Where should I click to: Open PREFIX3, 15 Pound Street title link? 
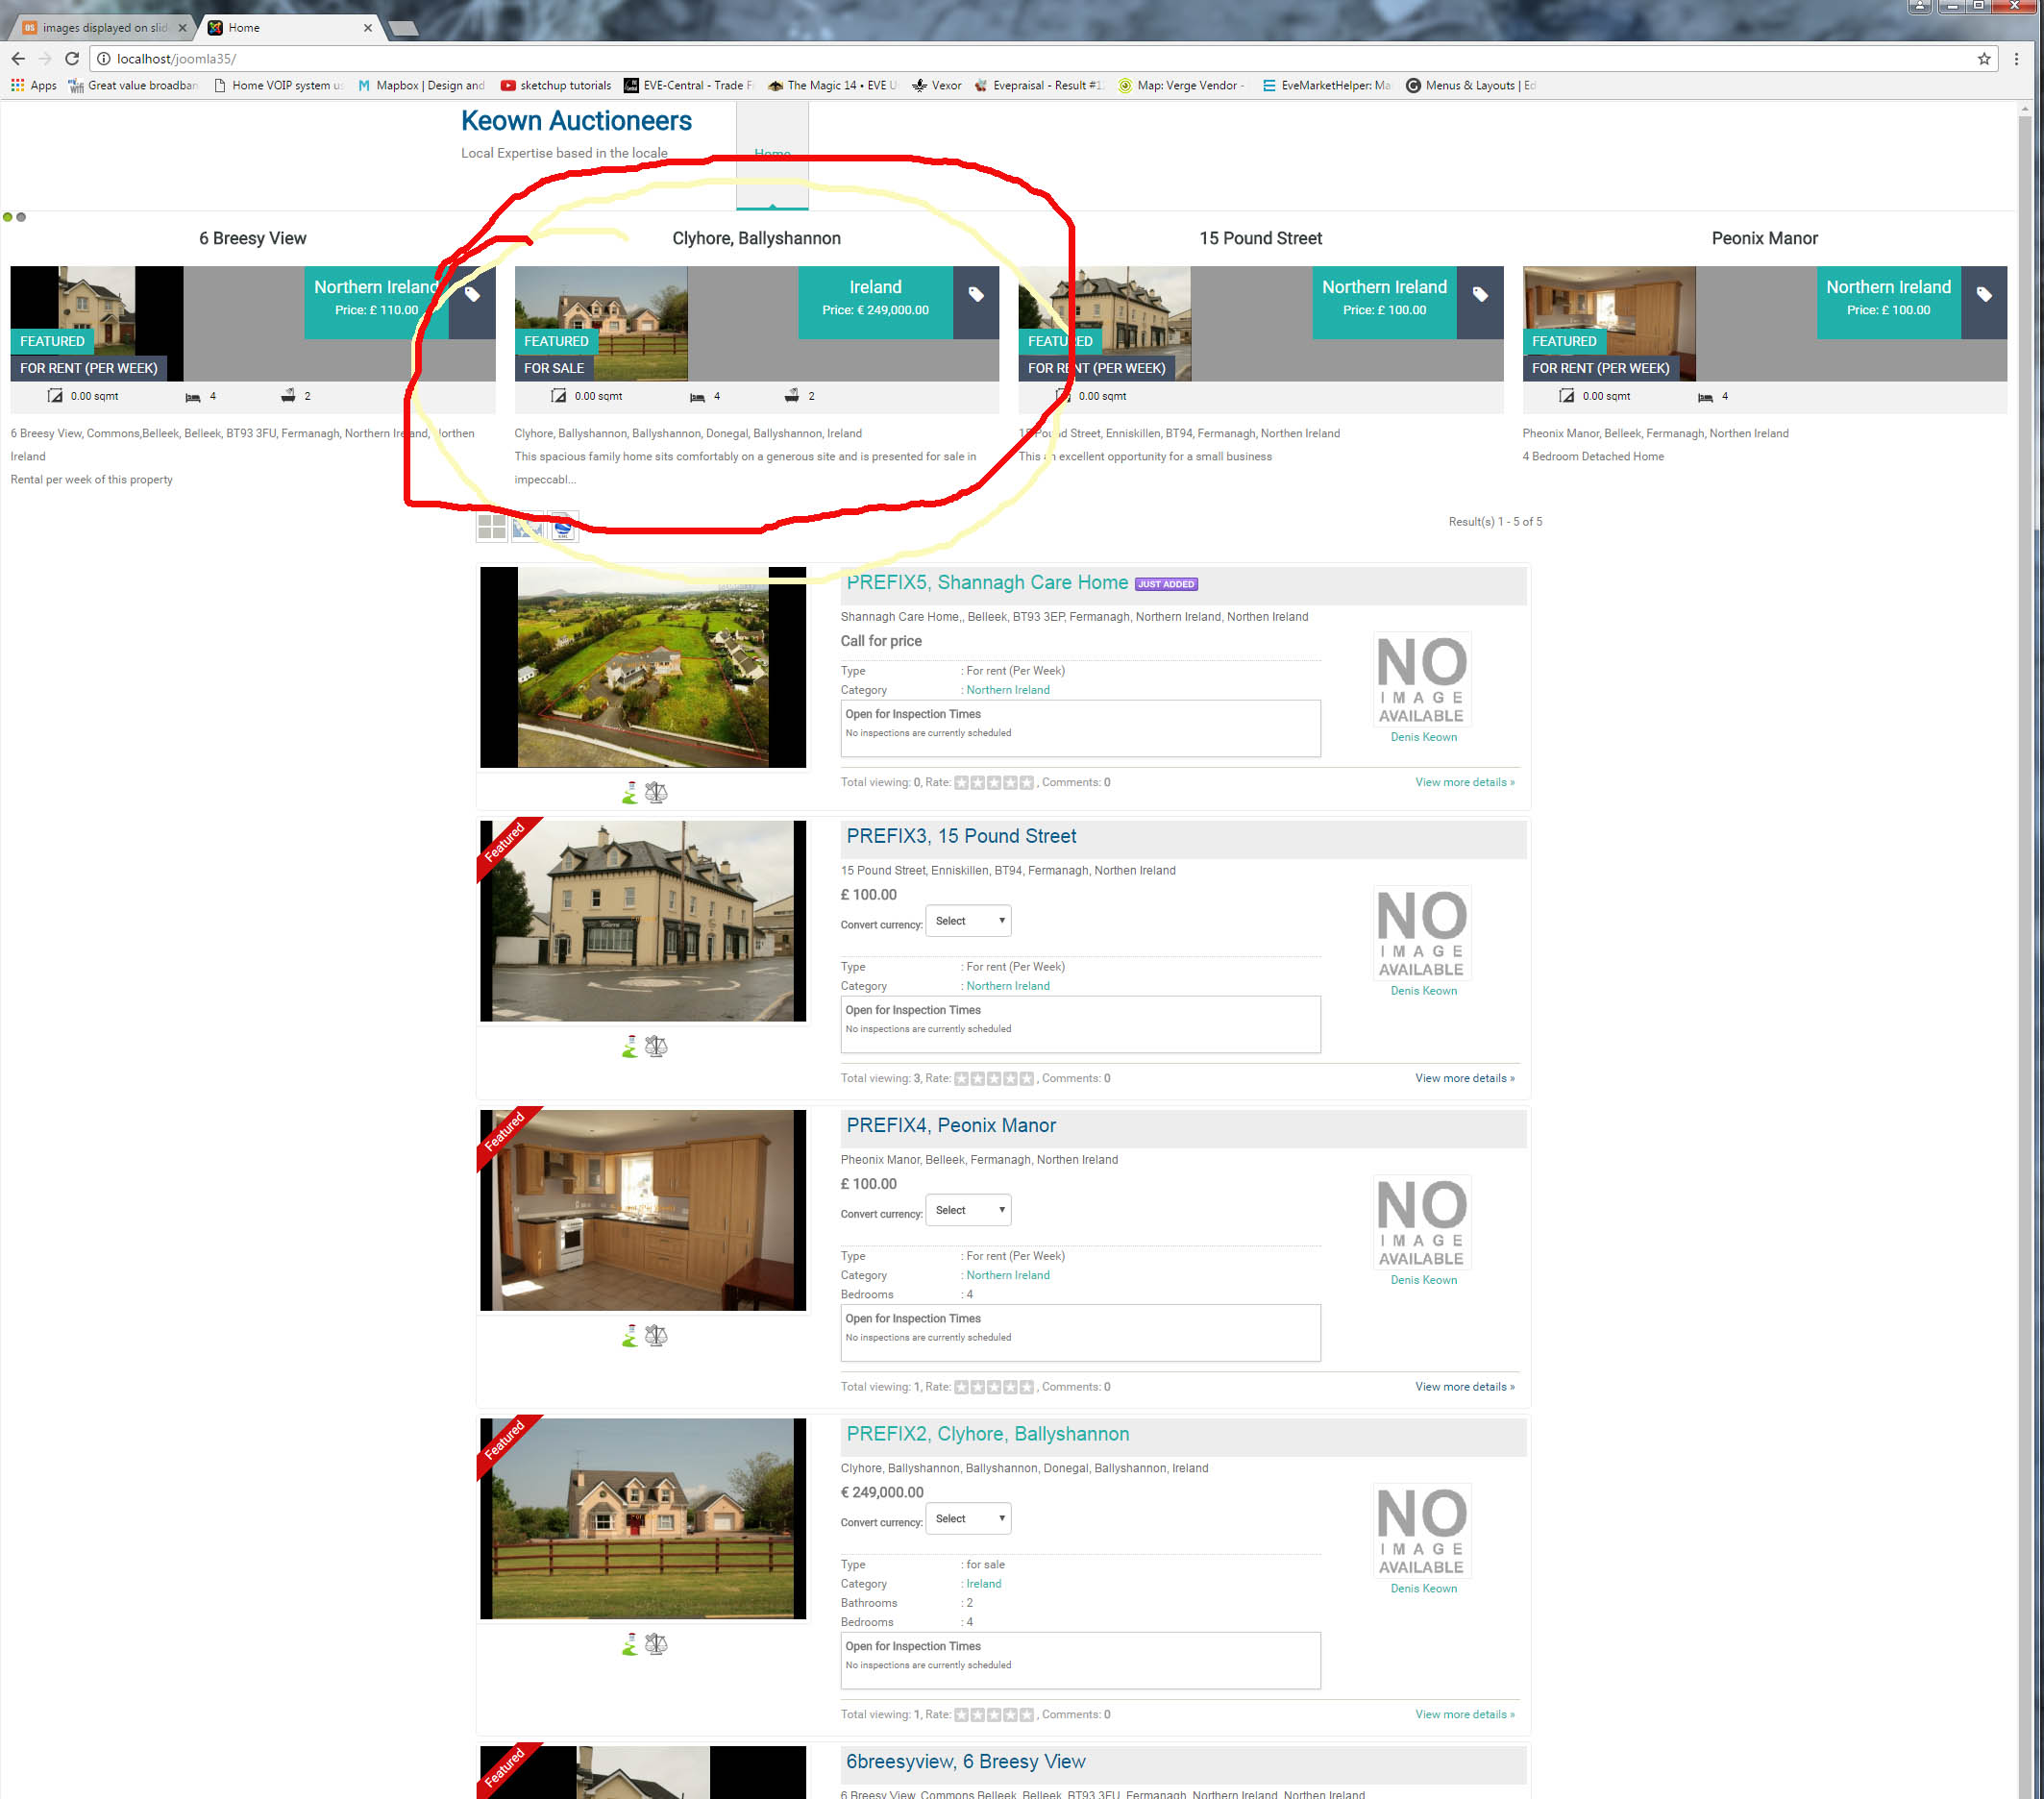point(961,837)
